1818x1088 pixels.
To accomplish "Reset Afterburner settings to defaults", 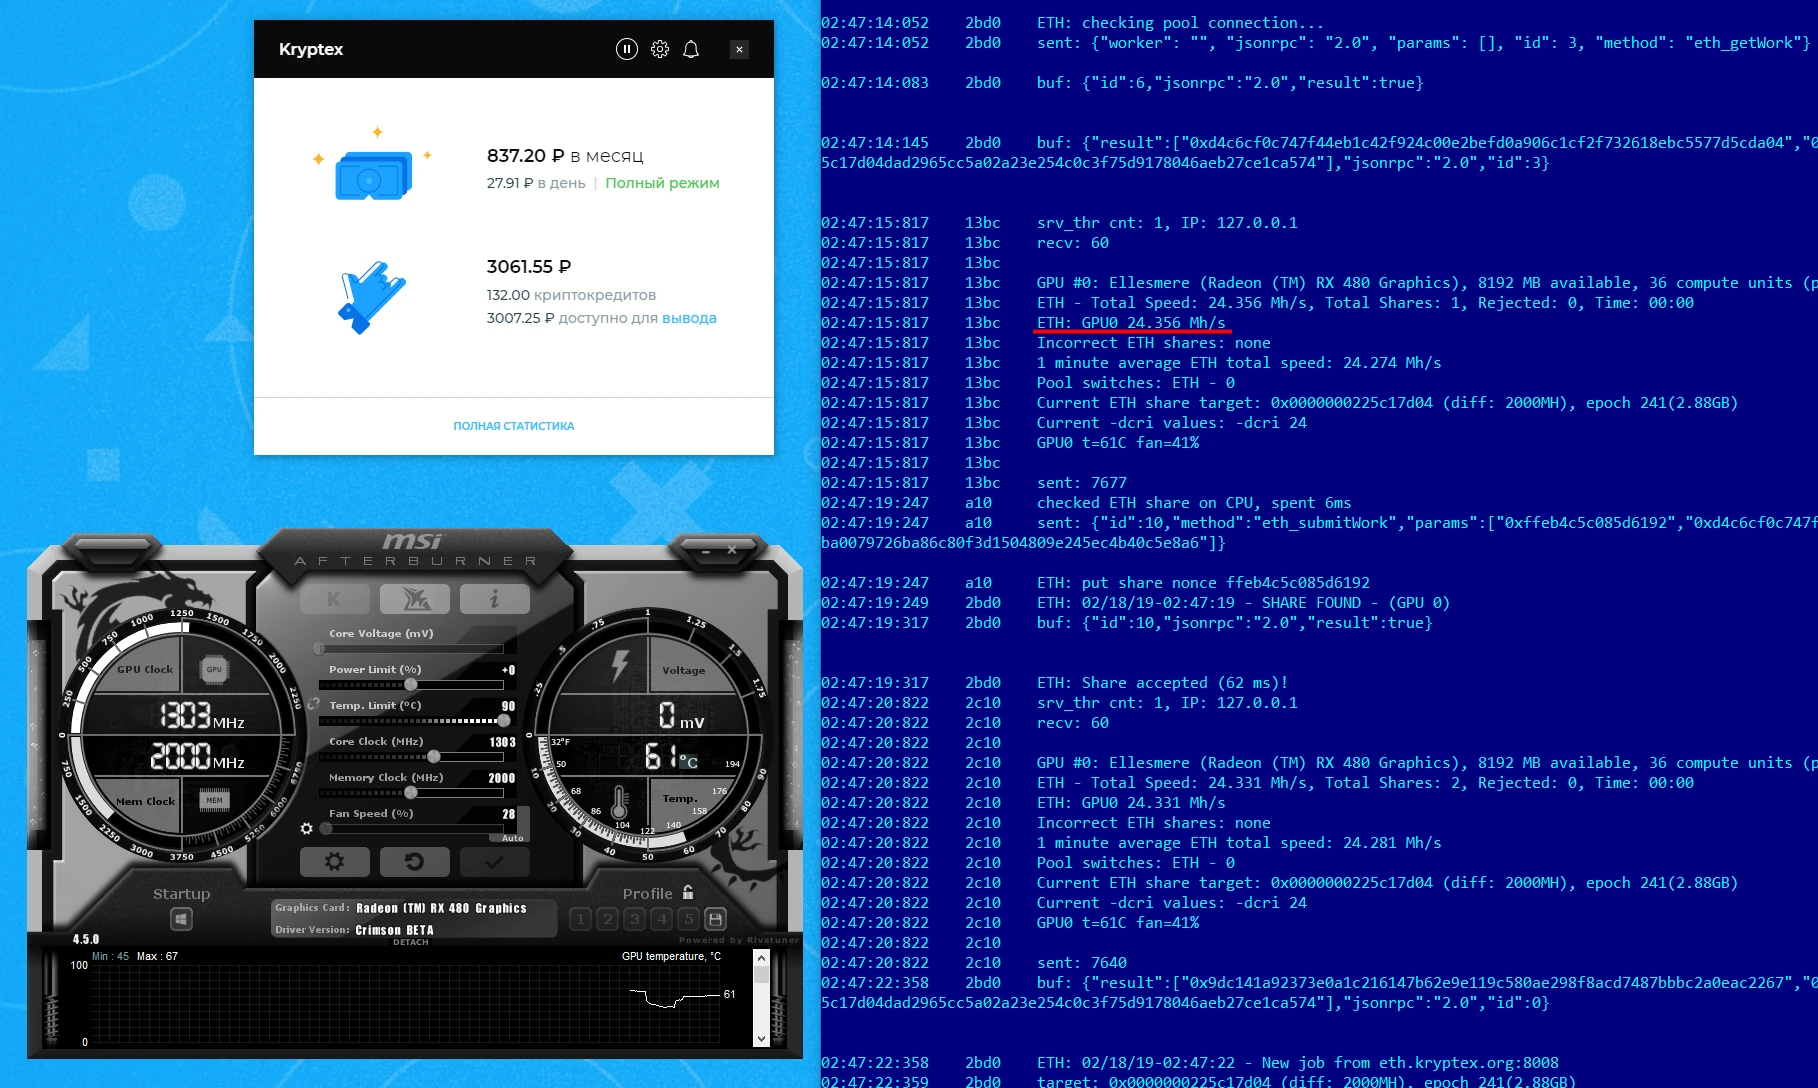I will [x=414, y=861].
